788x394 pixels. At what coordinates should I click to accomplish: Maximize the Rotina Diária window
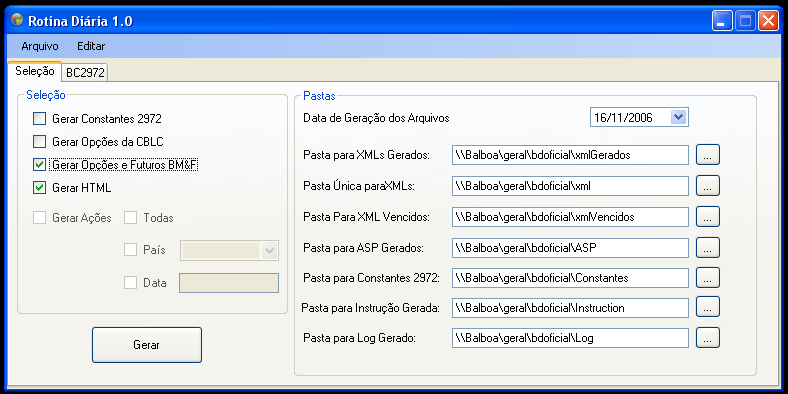click(746, 21)
